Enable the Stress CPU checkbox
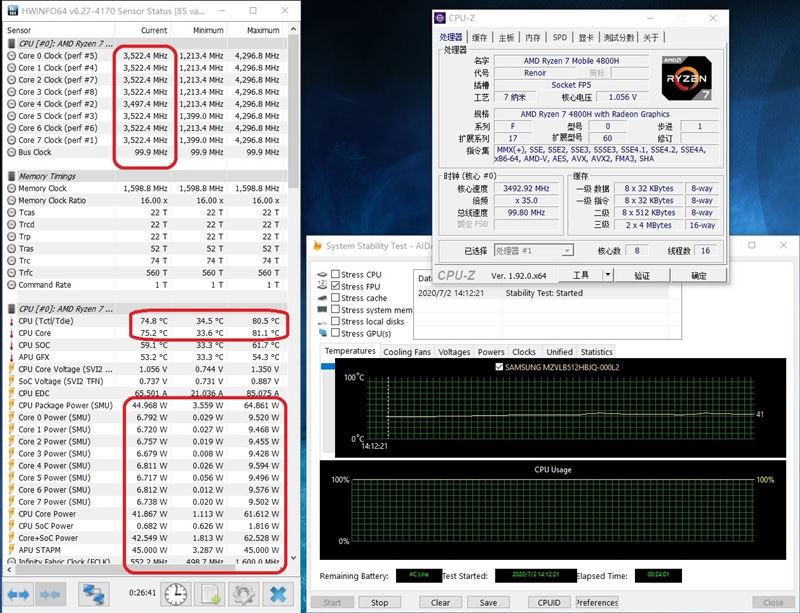This screenshot has height=613, width=800. coord(335,274)
